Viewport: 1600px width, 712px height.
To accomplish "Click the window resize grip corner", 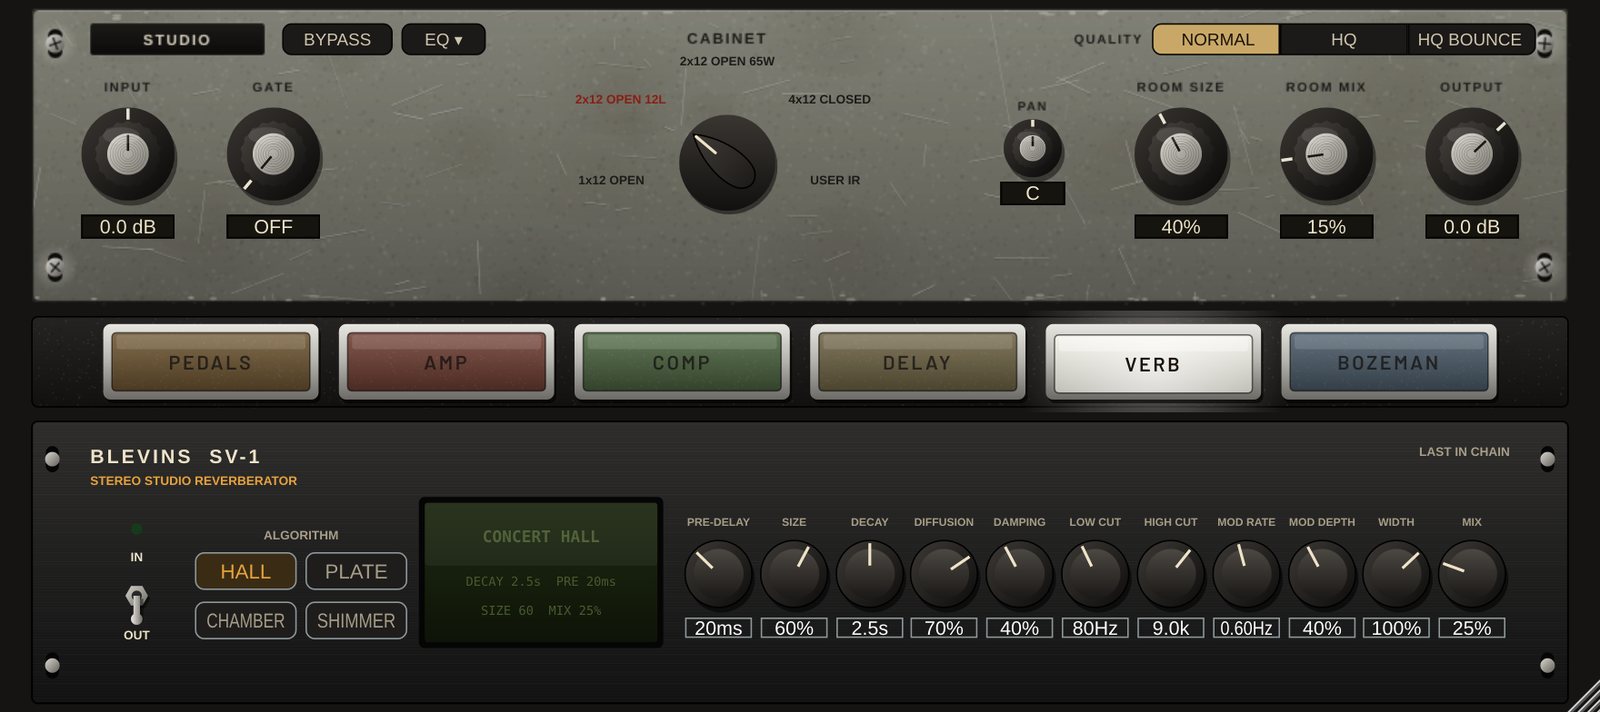I will [1586, 698].
